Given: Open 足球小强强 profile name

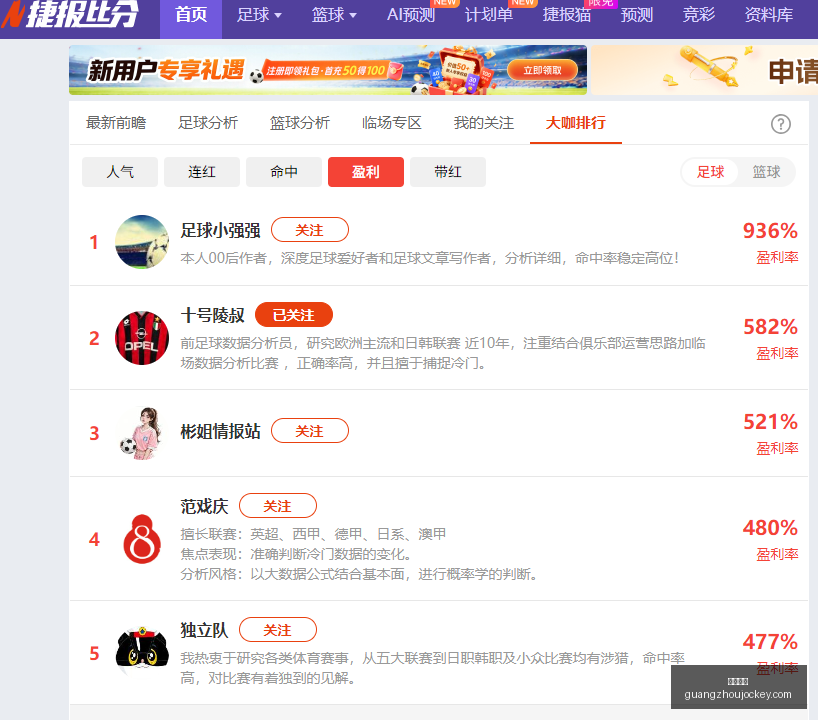Looking at the screenshot, I should (x=220, y=230).
